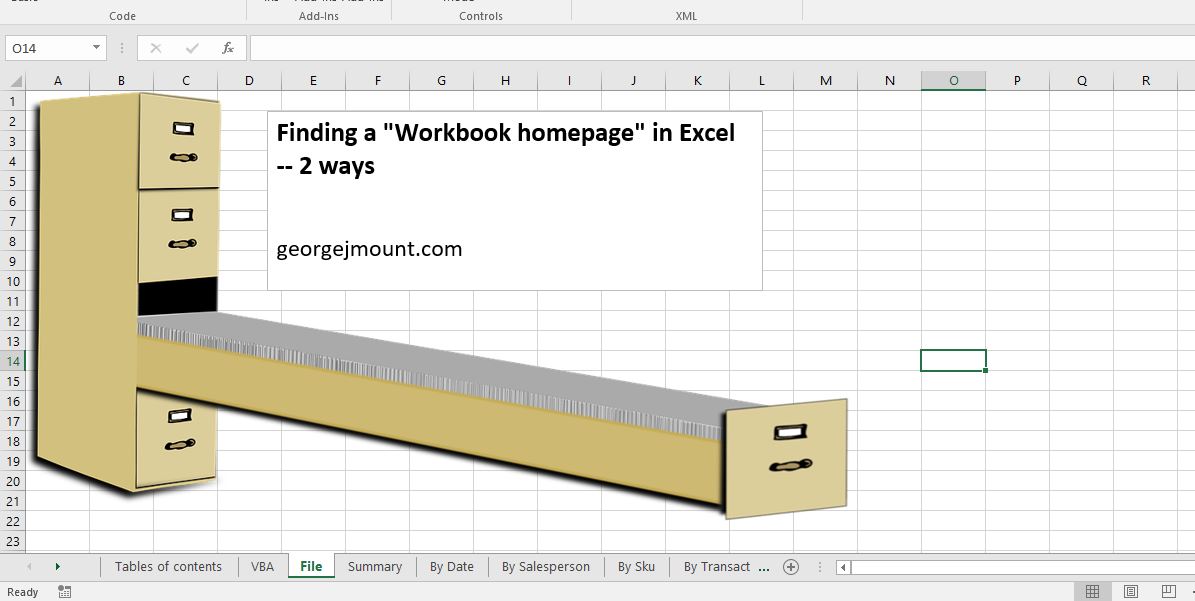Select column M header
This screenshot has height=601, width=1195.
[x=825, y=81]
